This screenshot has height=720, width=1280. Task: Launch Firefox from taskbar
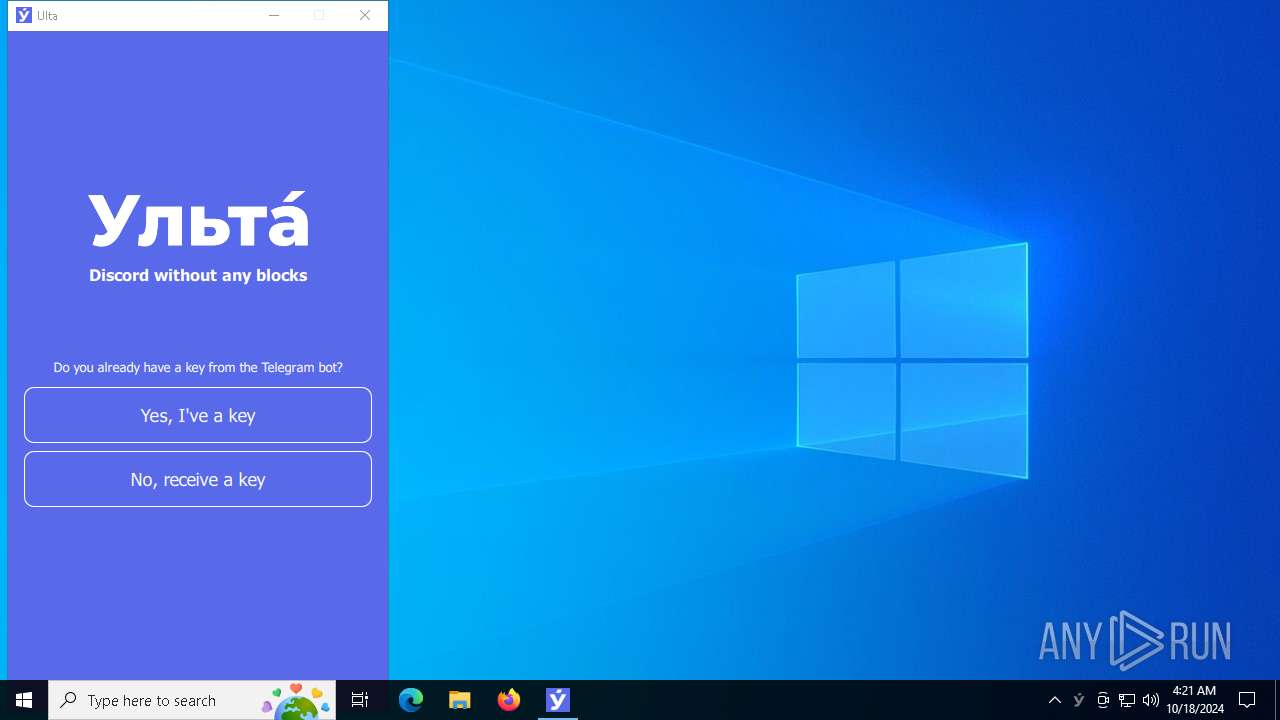click(509, 700)
